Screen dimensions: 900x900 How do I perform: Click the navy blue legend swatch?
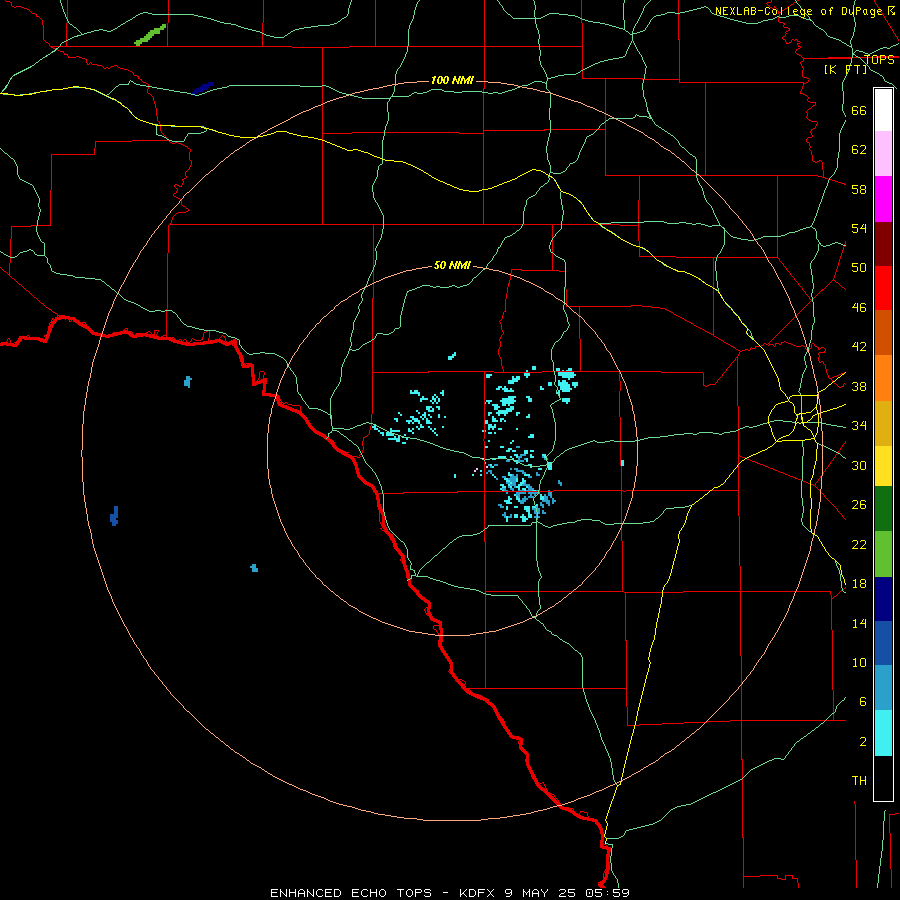pyautogui.click(x=883, y=599)
